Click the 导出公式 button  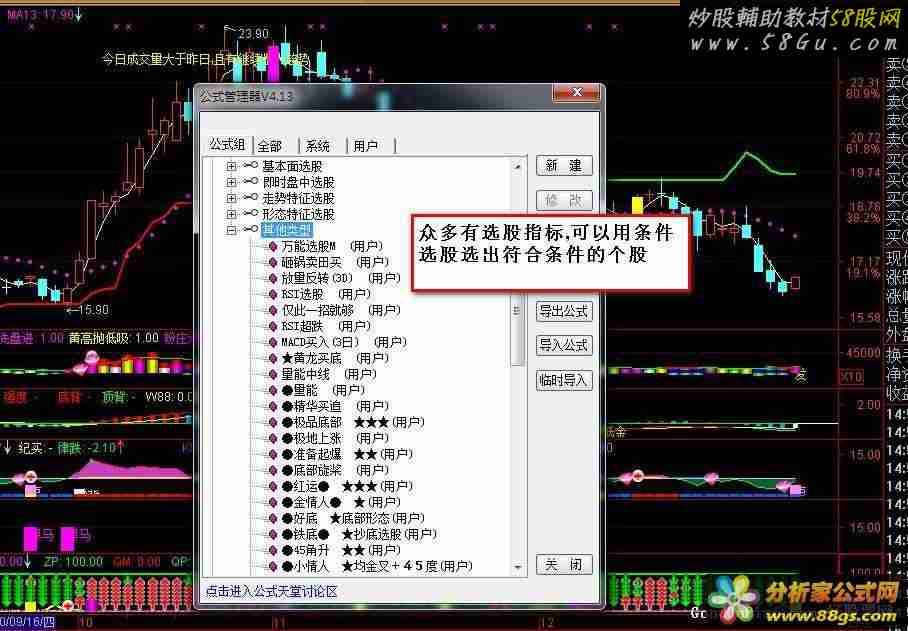(564, 312)
